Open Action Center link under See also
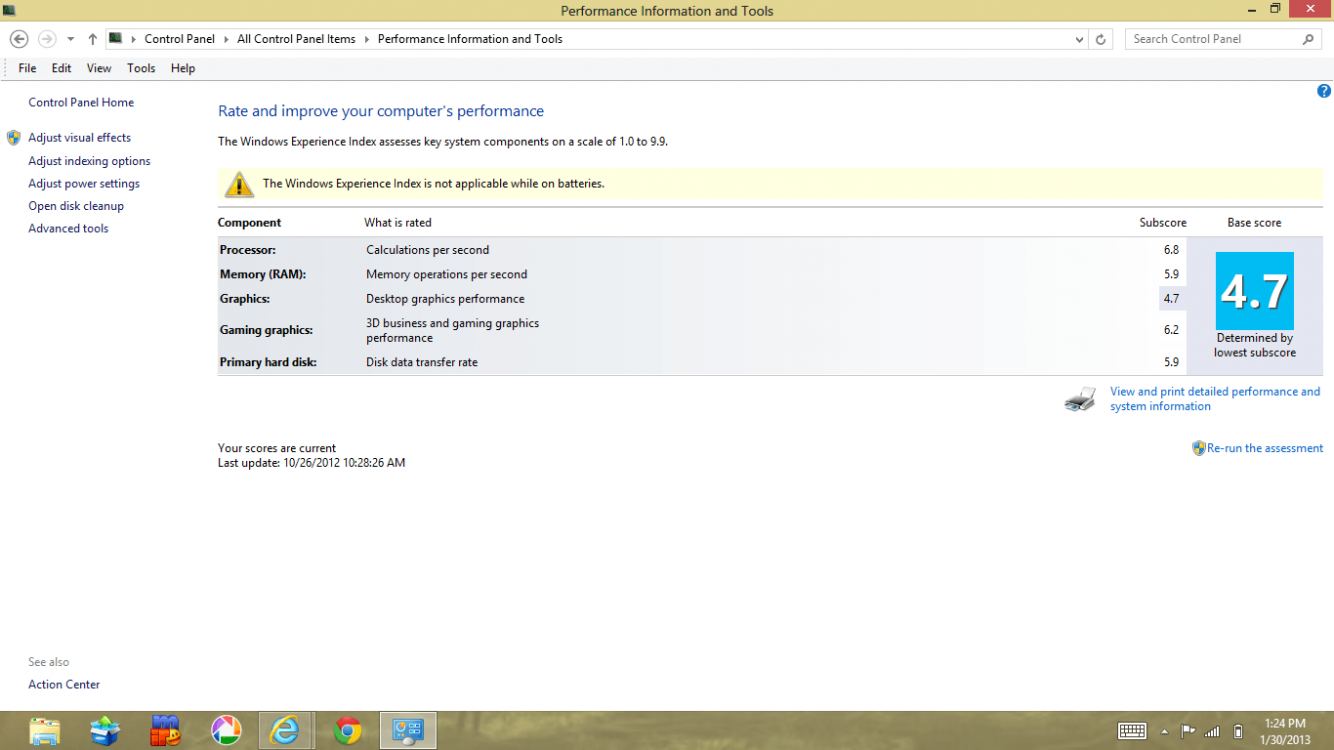 (64, 685)
